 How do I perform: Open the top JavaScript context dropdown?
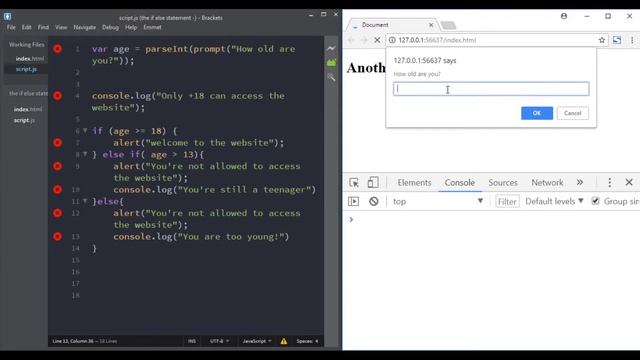coord(438,201)
